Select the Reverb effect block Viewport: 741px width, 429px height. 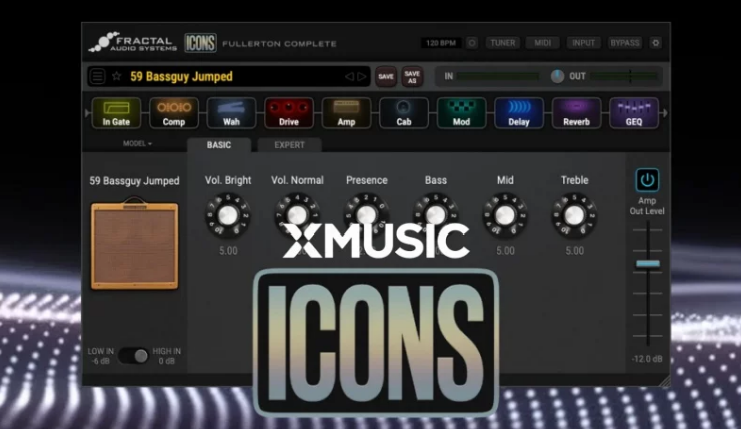click(577, 113)
